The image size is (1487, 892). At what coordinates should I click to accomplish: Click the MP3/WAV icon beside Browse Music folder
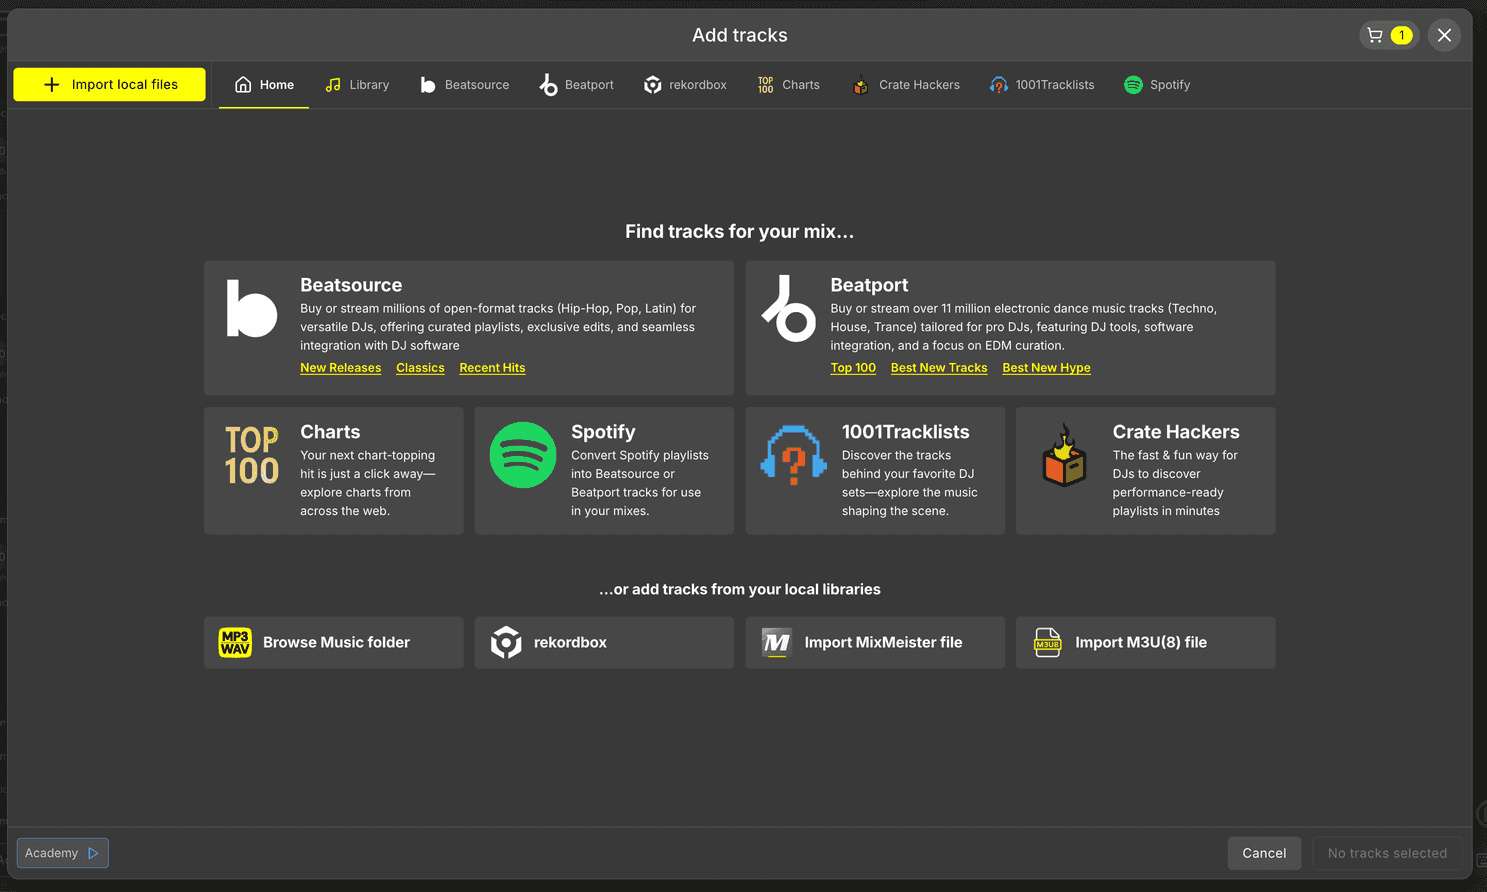pyautogui.click(x=234, y=642)
